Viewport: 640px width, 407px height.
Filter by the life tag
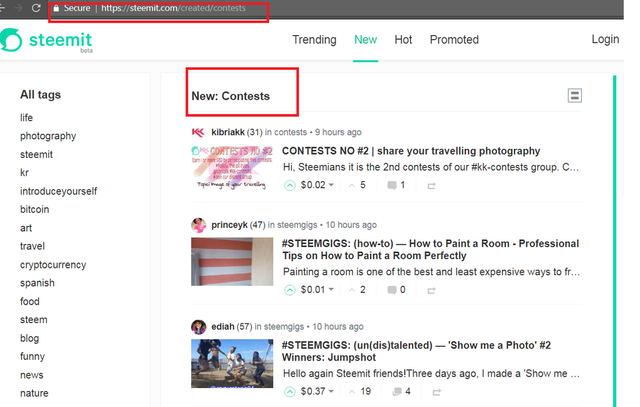point(27,118)
